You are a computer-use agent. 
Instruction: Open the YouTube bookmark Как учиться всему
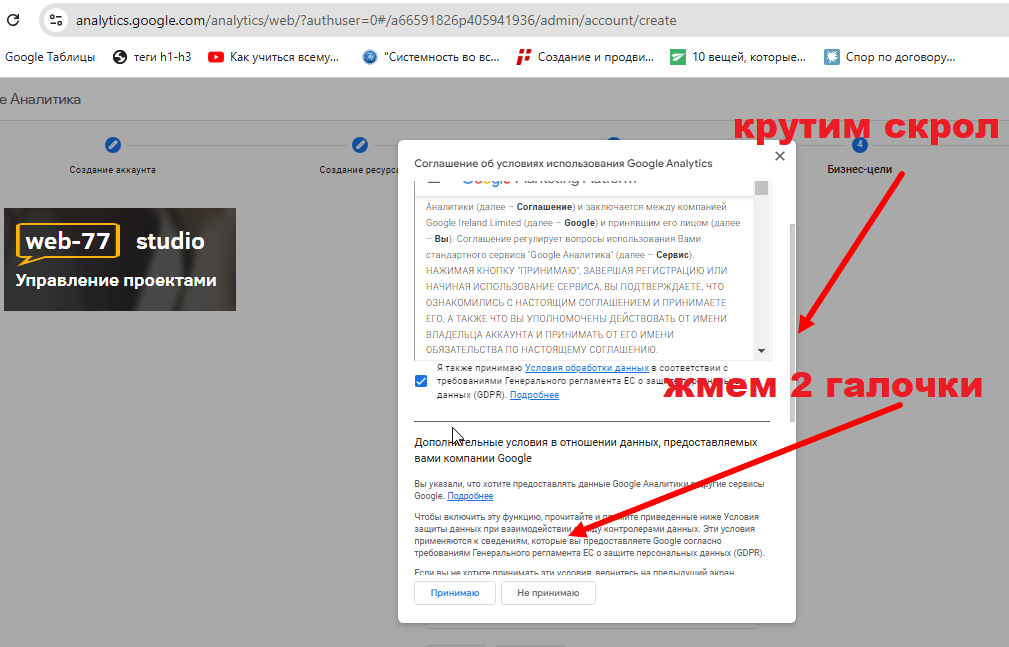(273, 57)
